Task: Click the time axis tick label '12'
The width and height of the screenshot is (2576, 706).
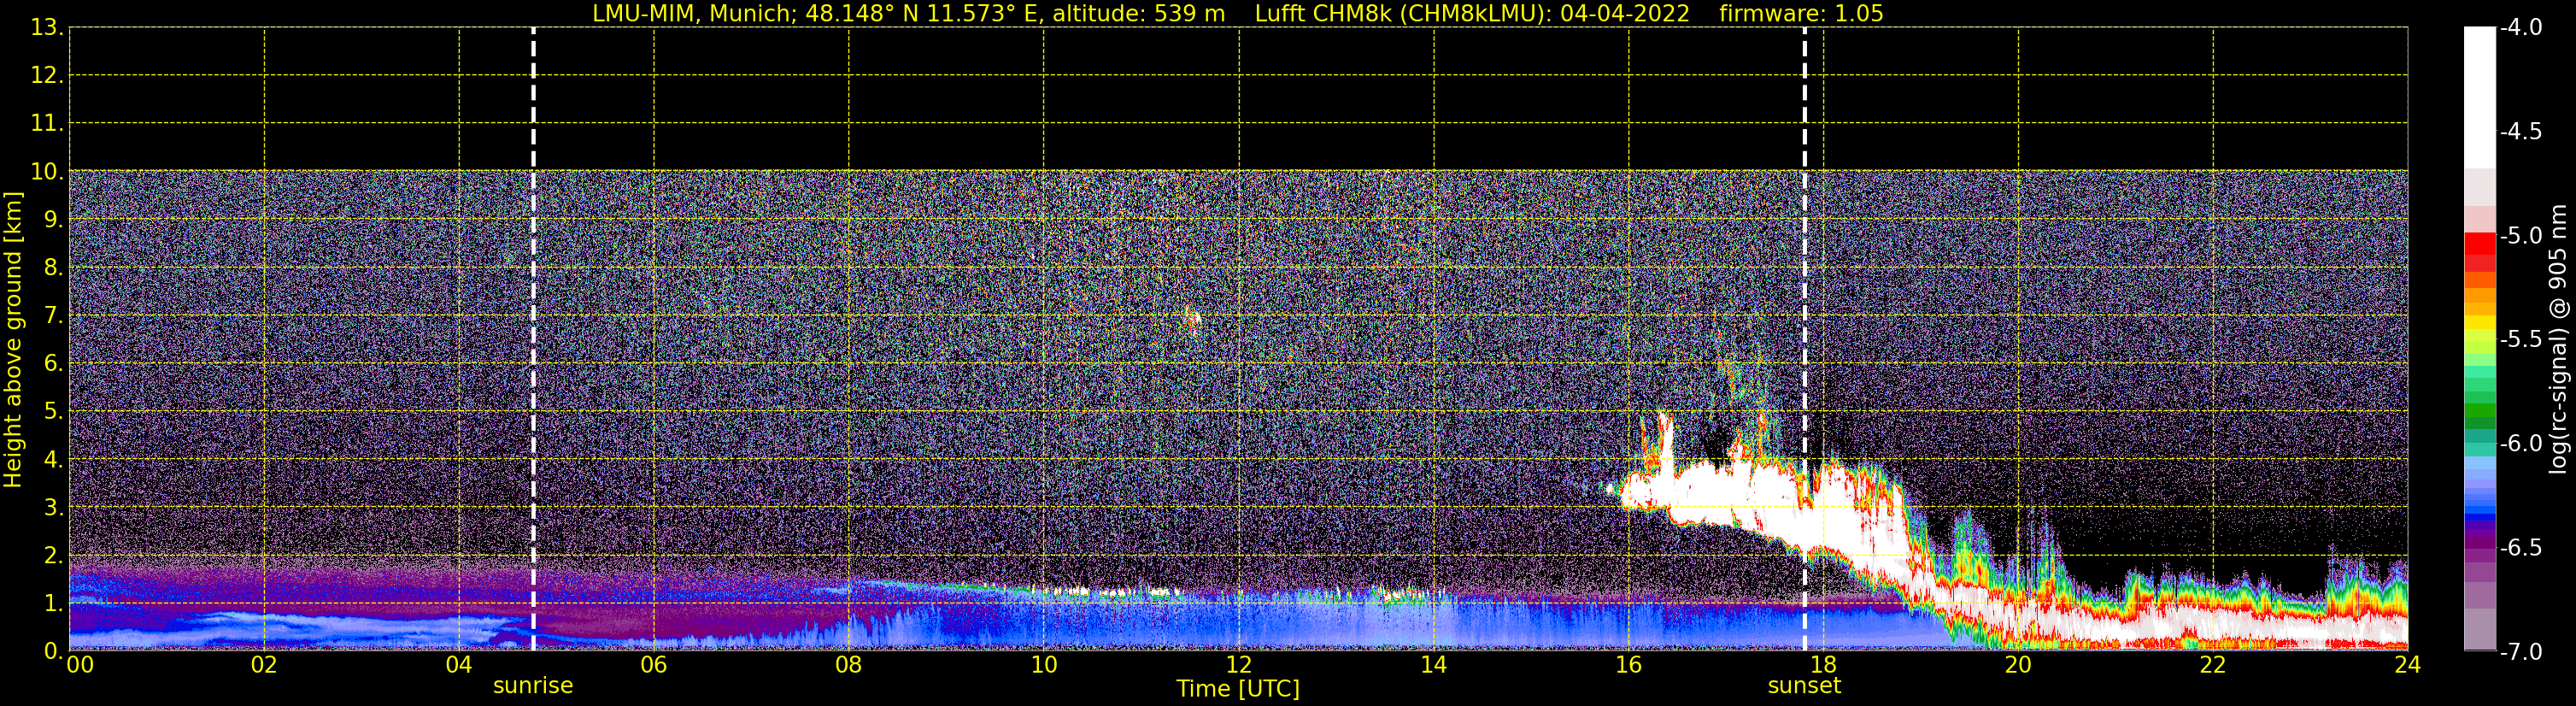Action: (x=1239, y=665)
